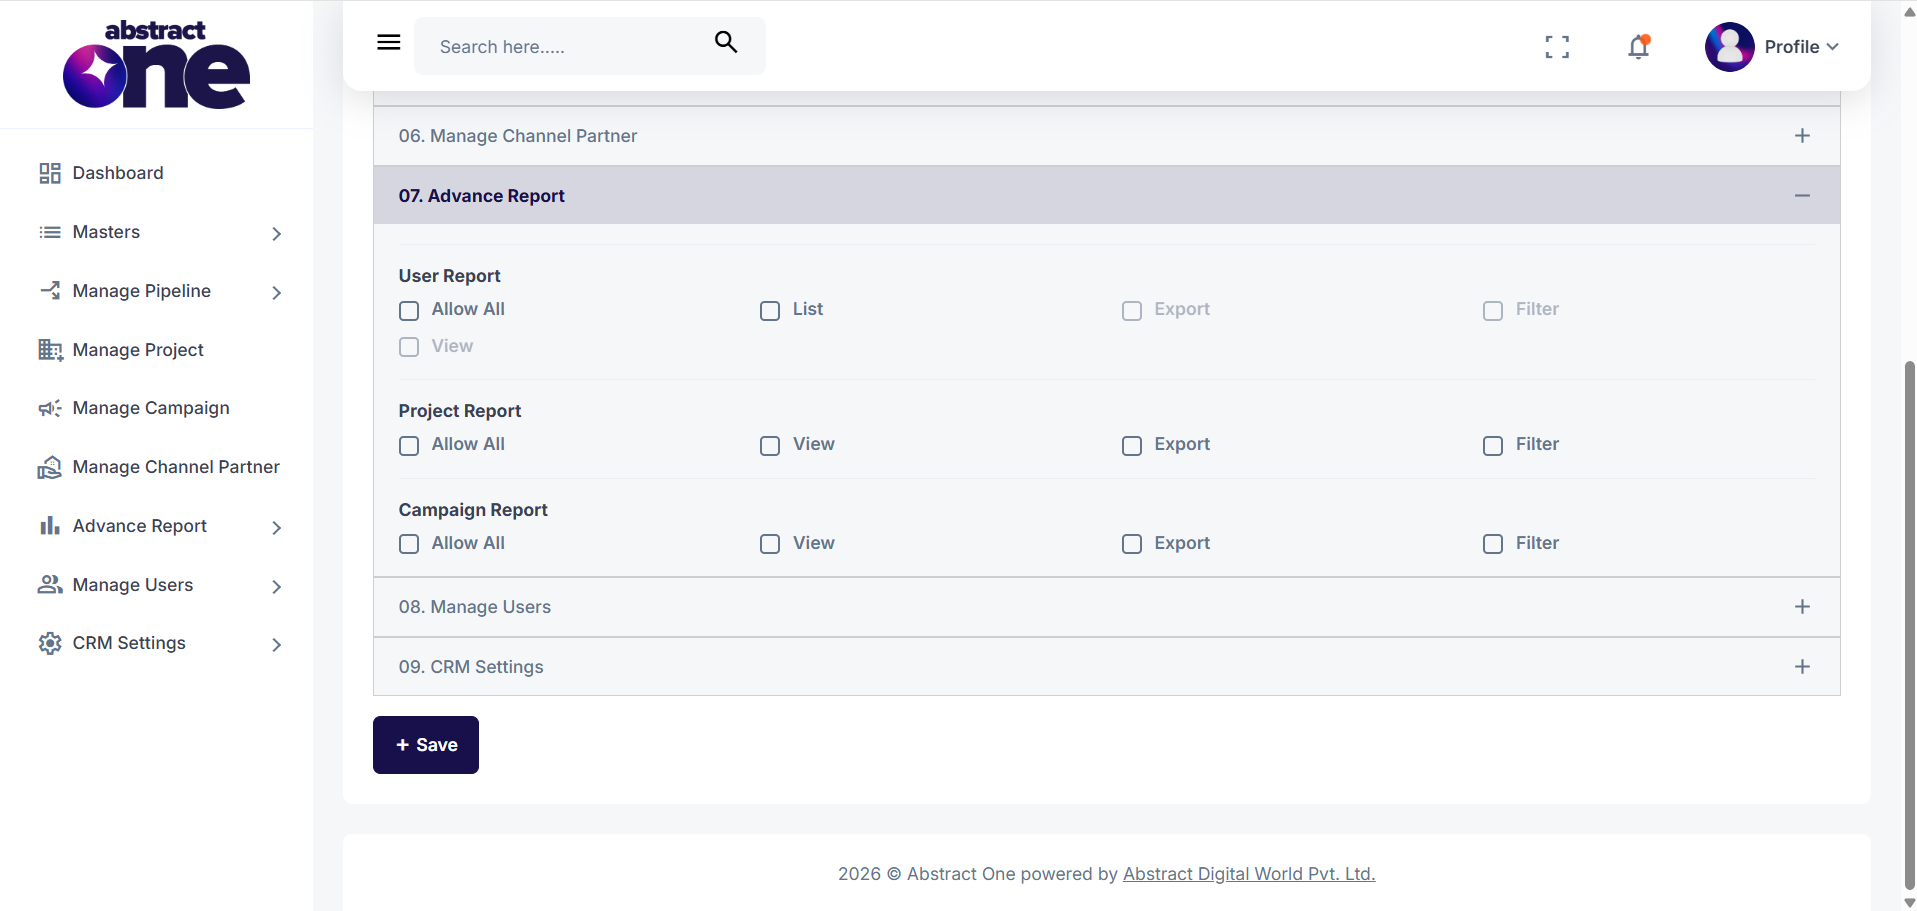This screenshot has width=1917, height=911.
Task: Expand 09. CRM Settings section
Action: tap(1107, 667)
